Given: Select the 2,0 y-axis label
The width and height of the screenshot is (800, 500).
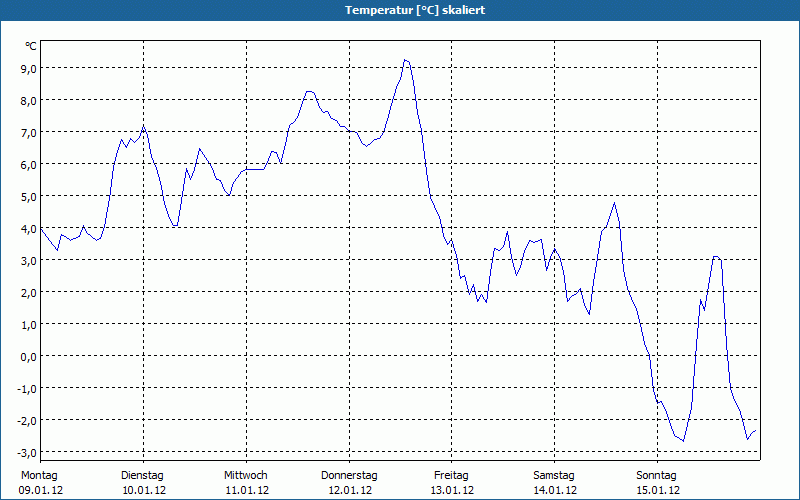Looking at the screenshot, I should pos(28,292).
